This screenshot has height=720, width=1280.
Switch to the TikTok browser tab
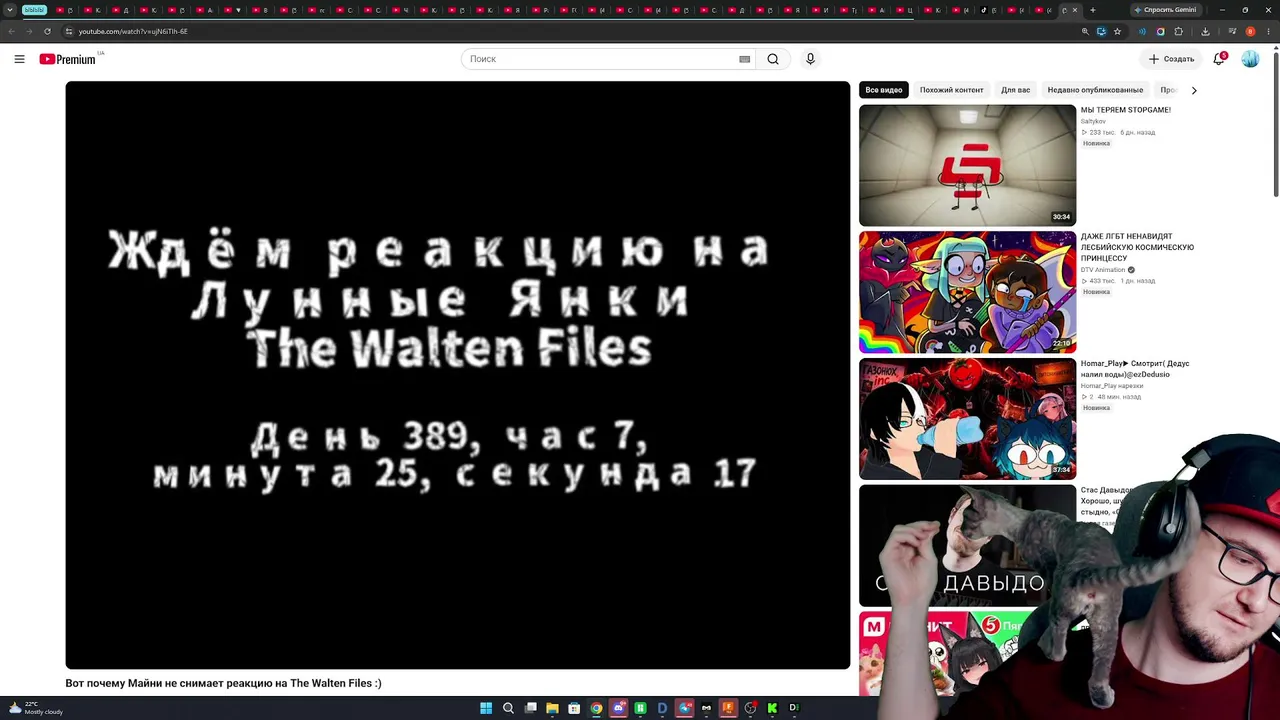tap(988, 10)
